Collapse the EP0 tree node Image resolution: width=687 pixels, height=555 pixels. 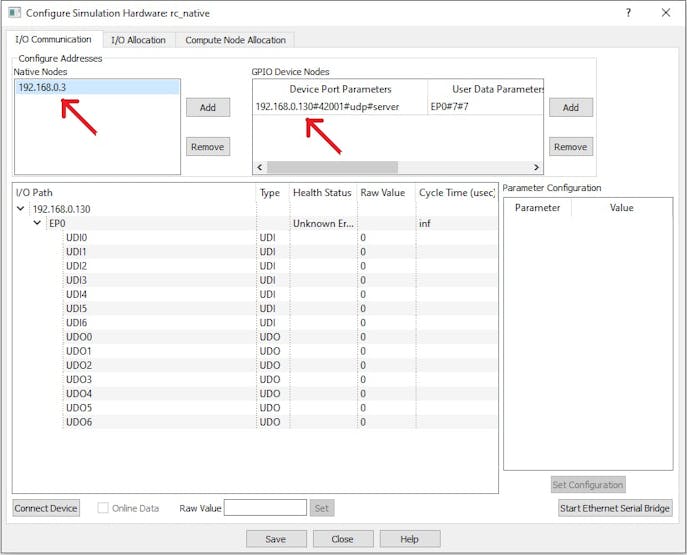pyautogui.click(x=38, y=224)
